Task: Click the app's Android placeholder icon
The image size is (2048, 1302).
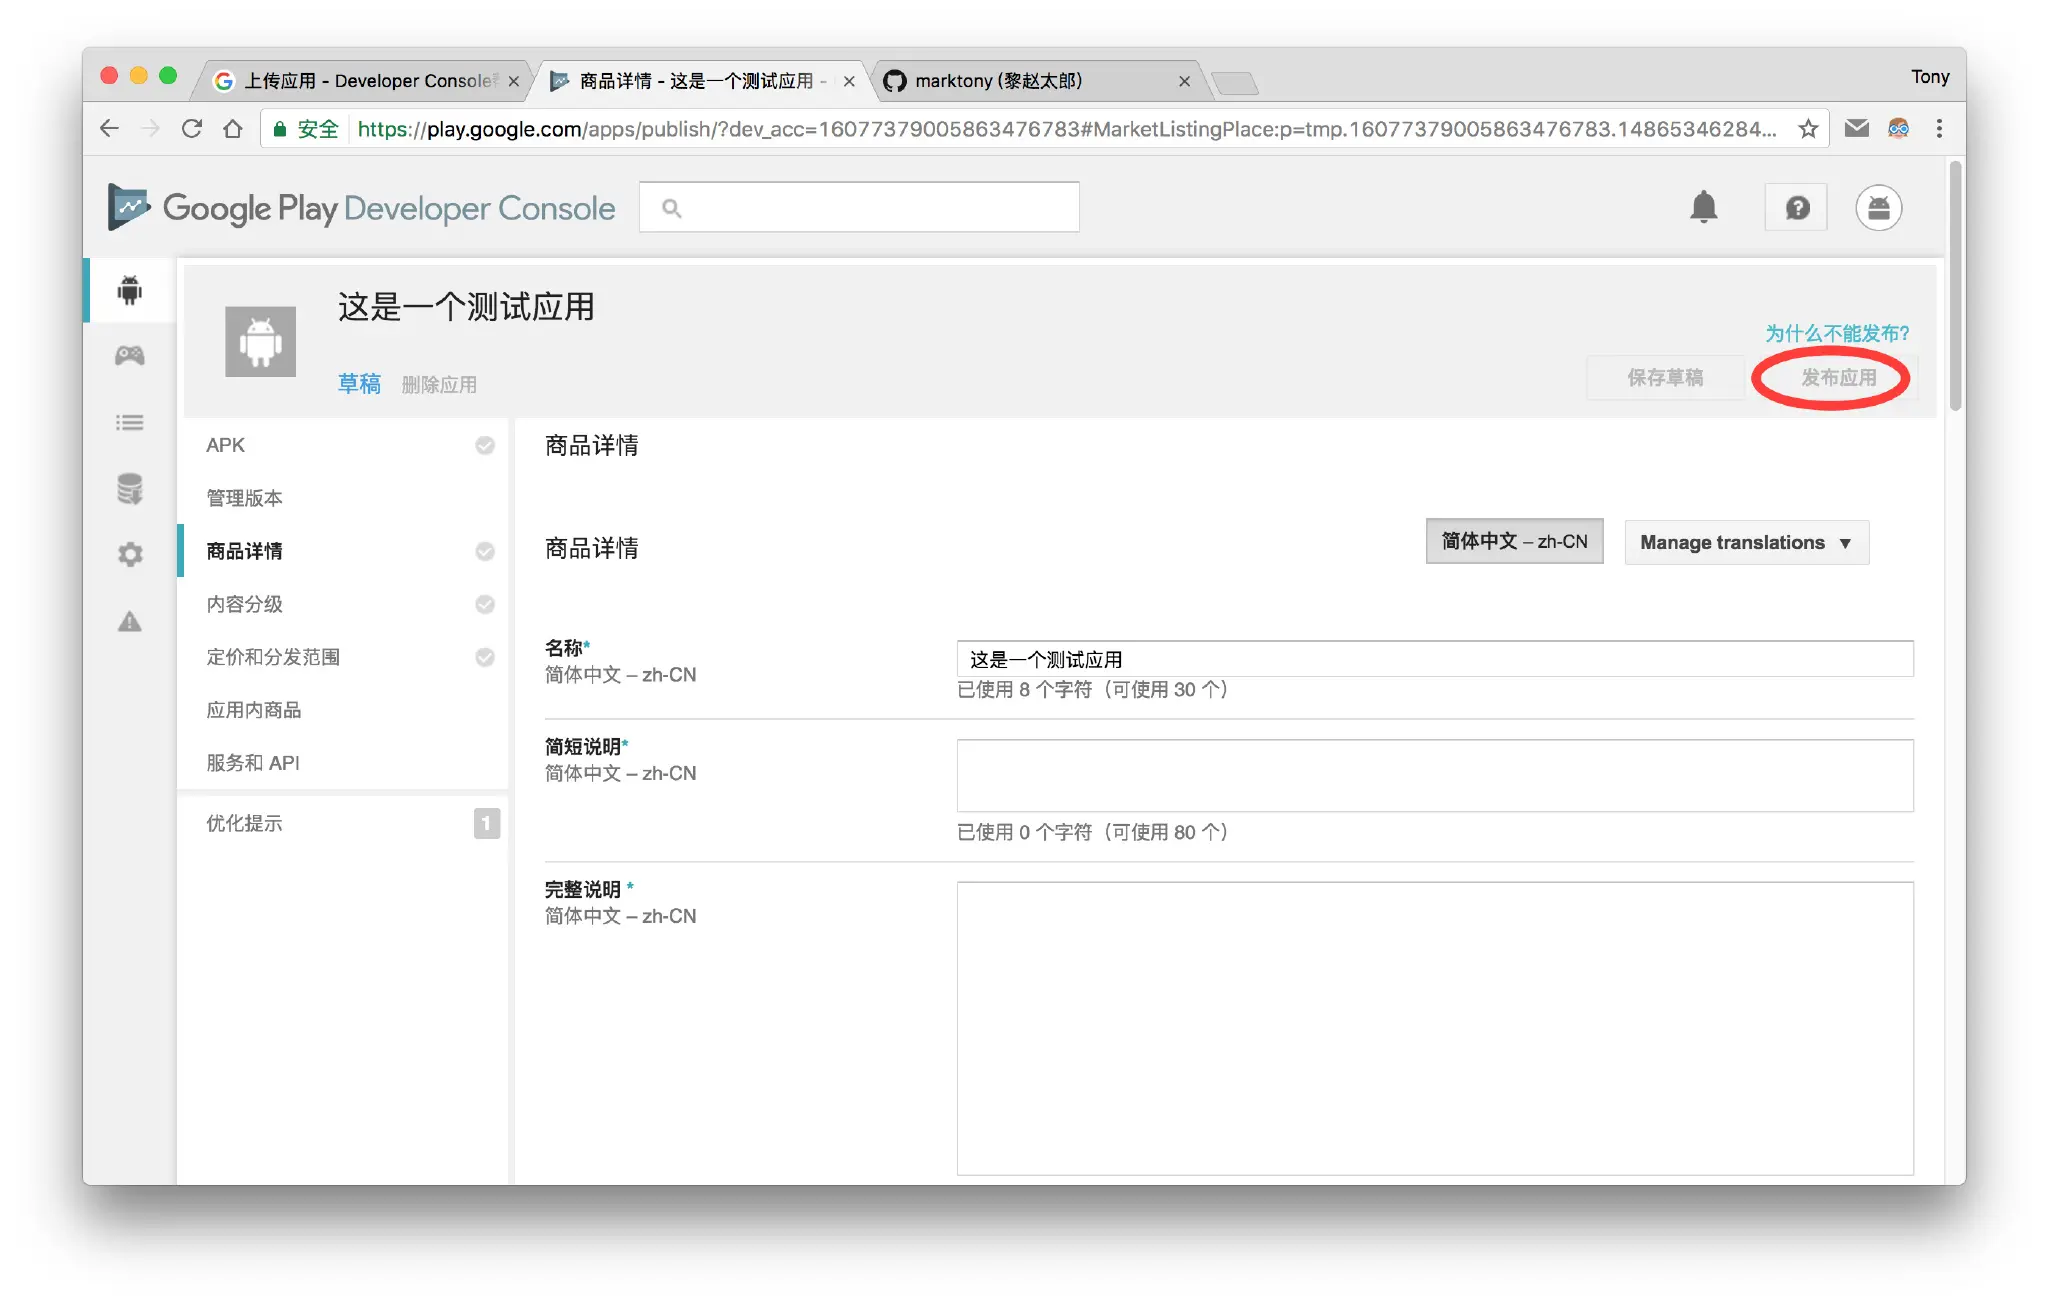Action: pyautogui.click(x=260, y=342)
